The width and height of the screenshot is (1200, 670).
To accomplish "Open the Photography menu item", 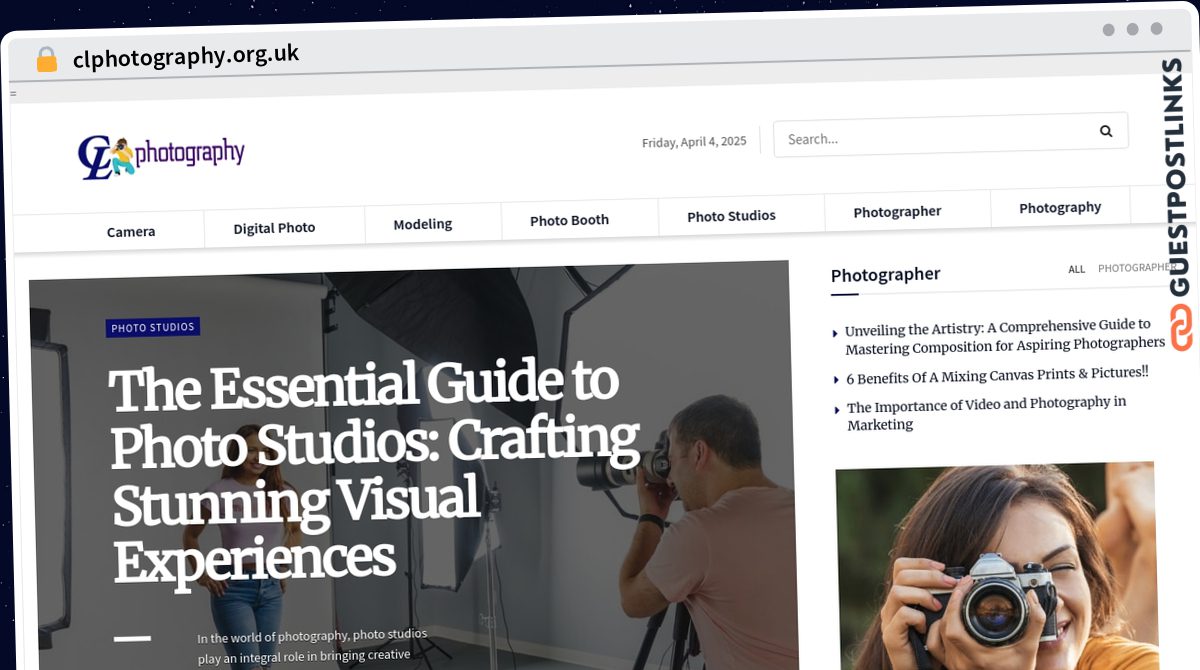I will [1060, 208].
